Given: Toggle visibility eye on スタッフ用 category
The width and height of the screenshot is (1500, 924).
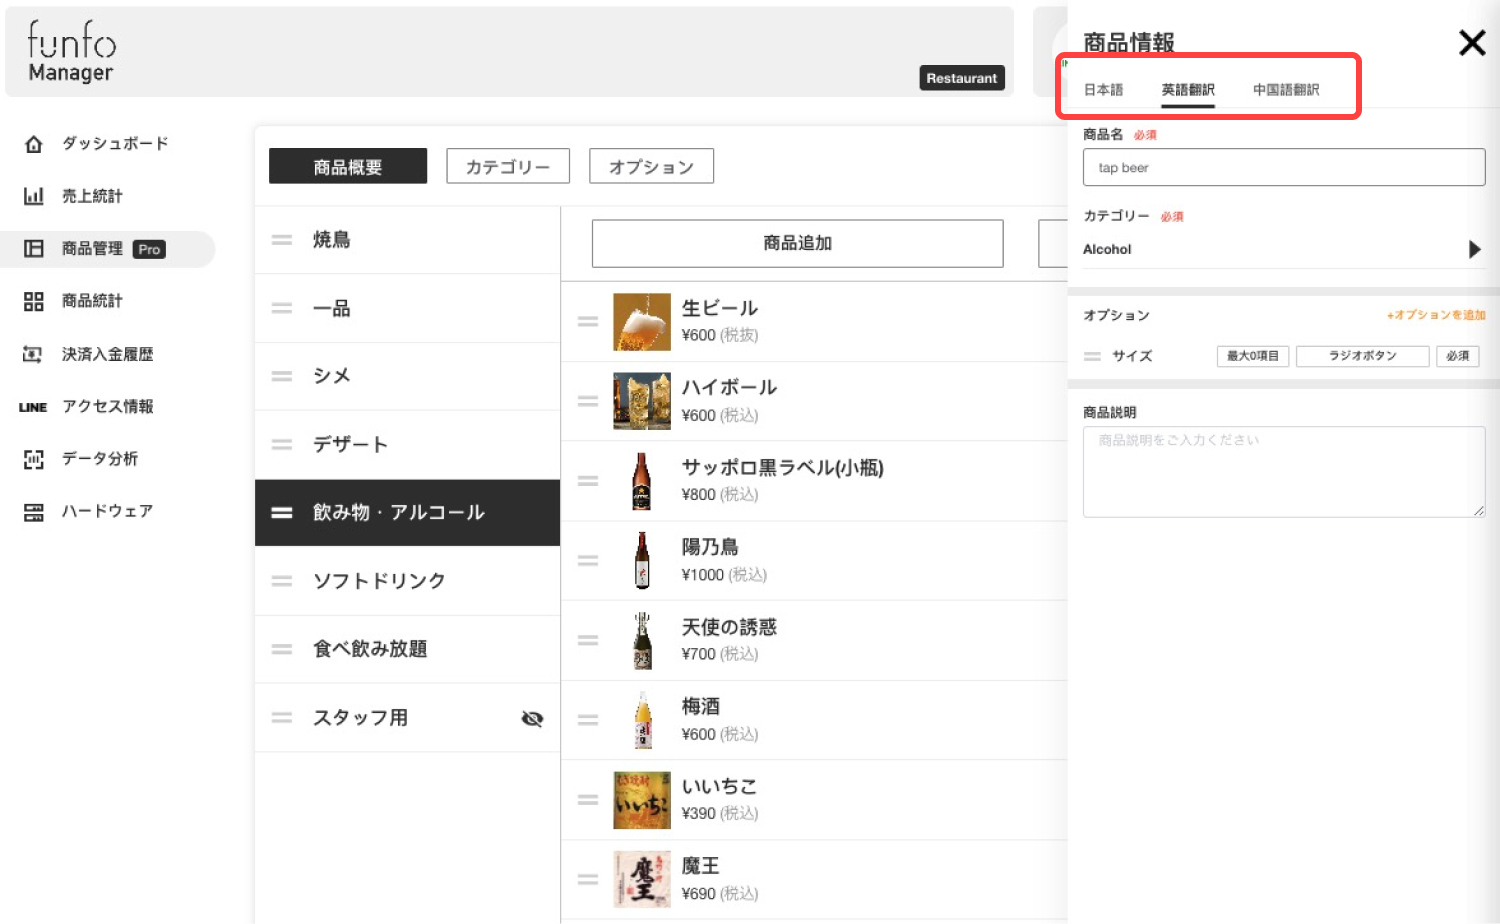Looking at the screenshot, I should [x=532, y=718].
